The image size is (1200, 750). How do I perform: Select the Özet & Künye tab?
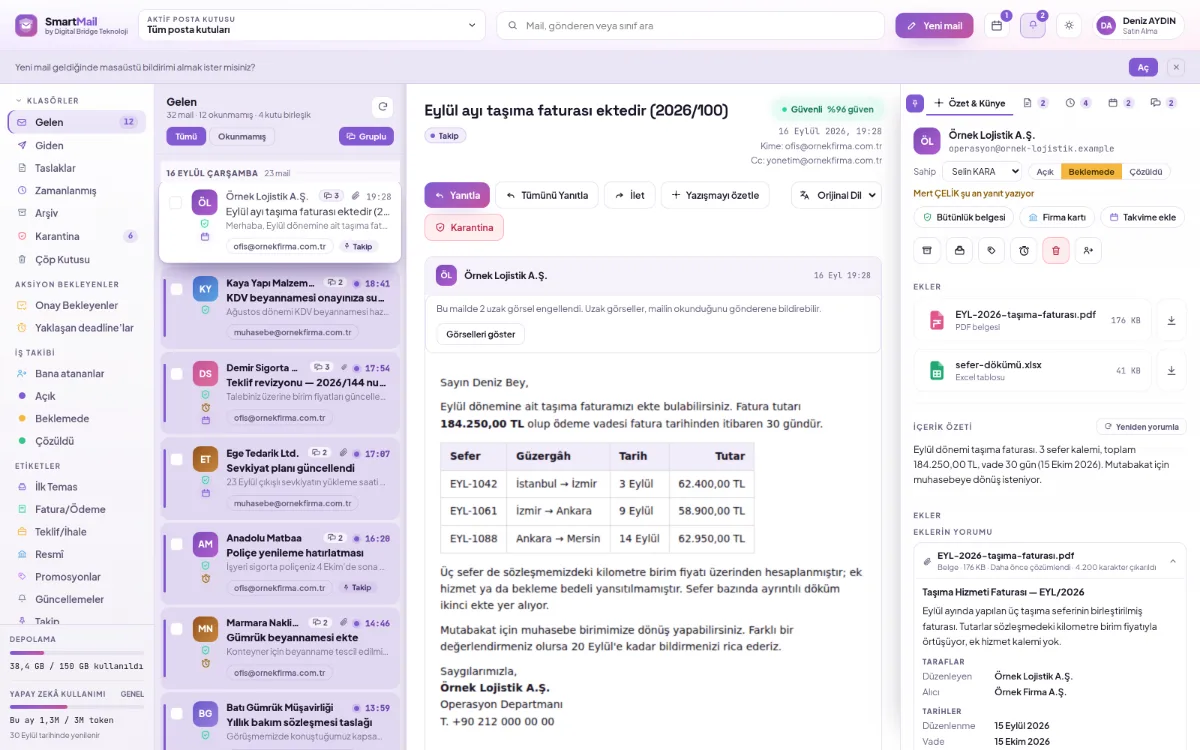969,103
